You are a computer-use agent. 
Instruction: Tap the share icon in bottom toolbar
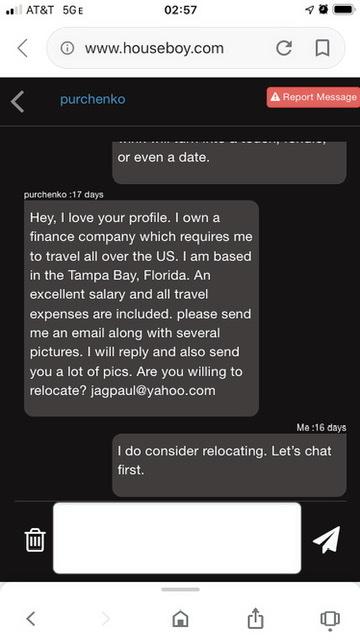point(255,618)
